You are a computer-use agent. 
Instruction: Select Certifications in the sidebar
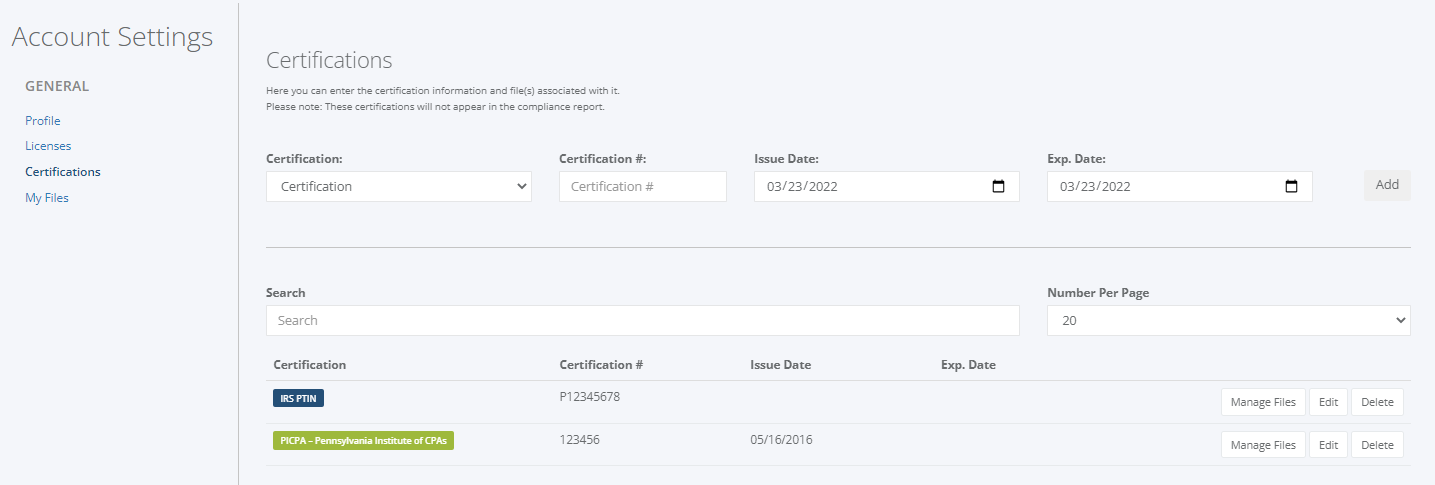tap(63, 172)
